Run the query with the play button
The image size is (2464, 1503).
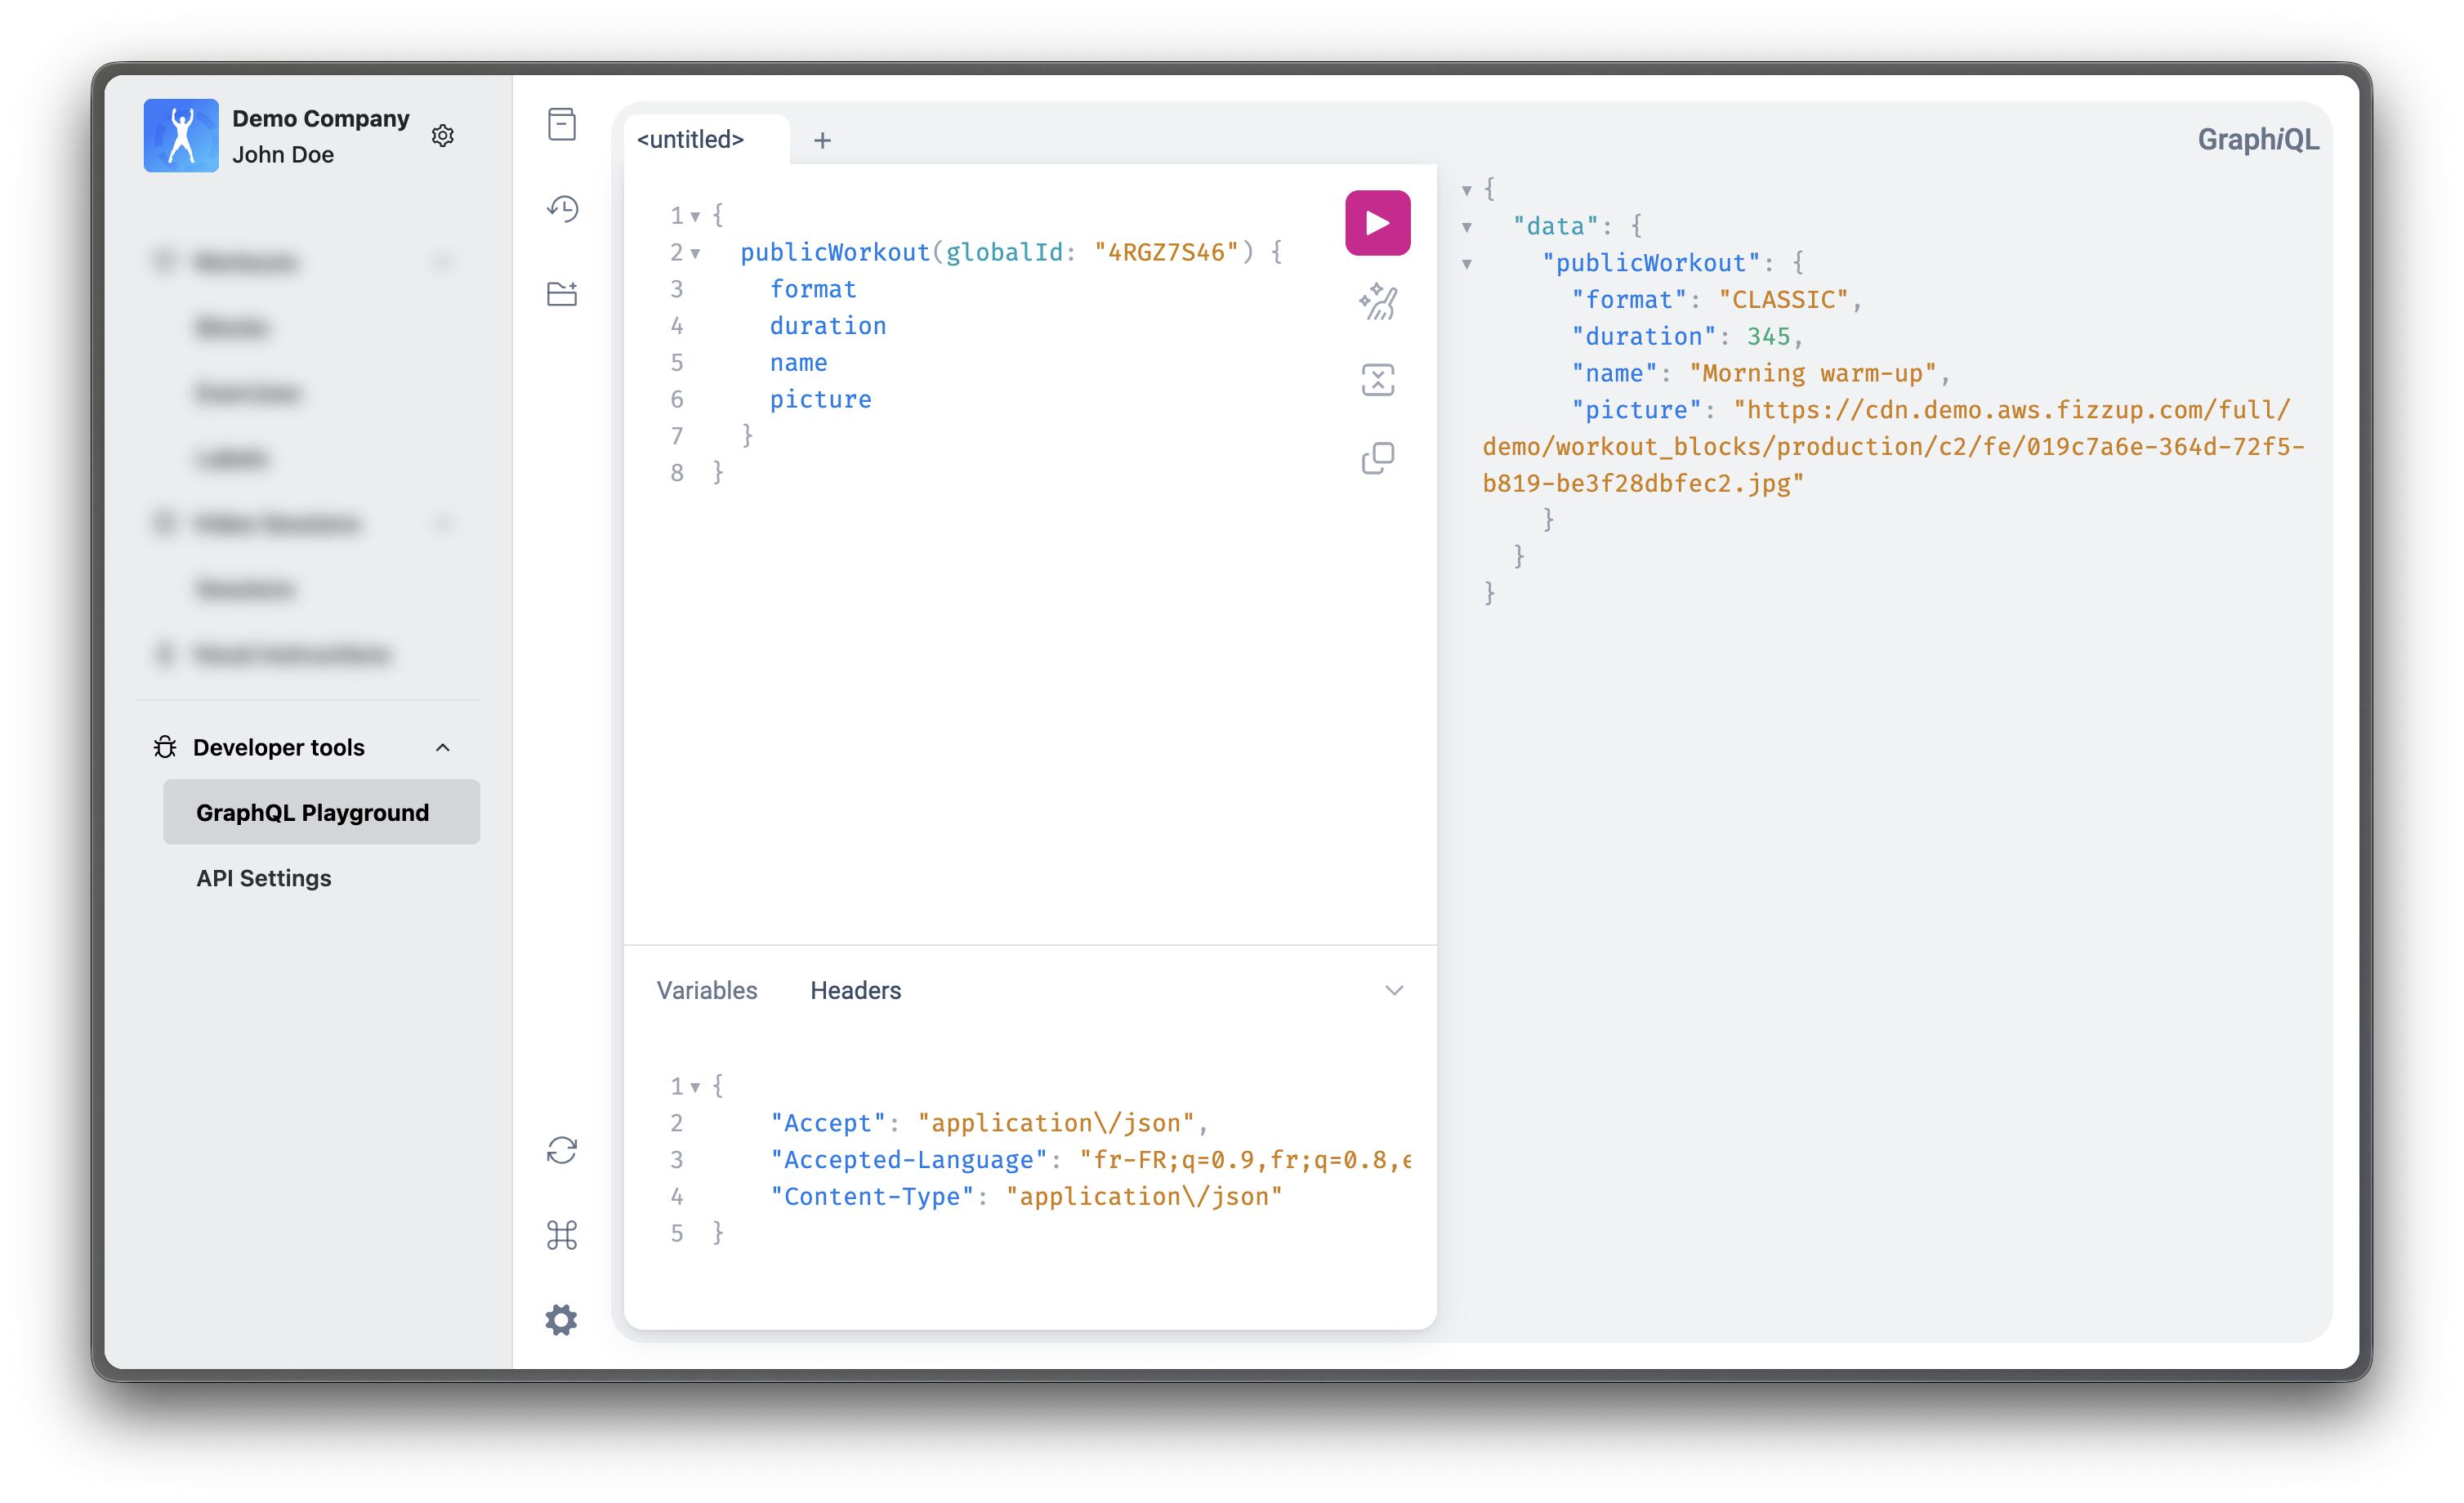coord(1377,222)
